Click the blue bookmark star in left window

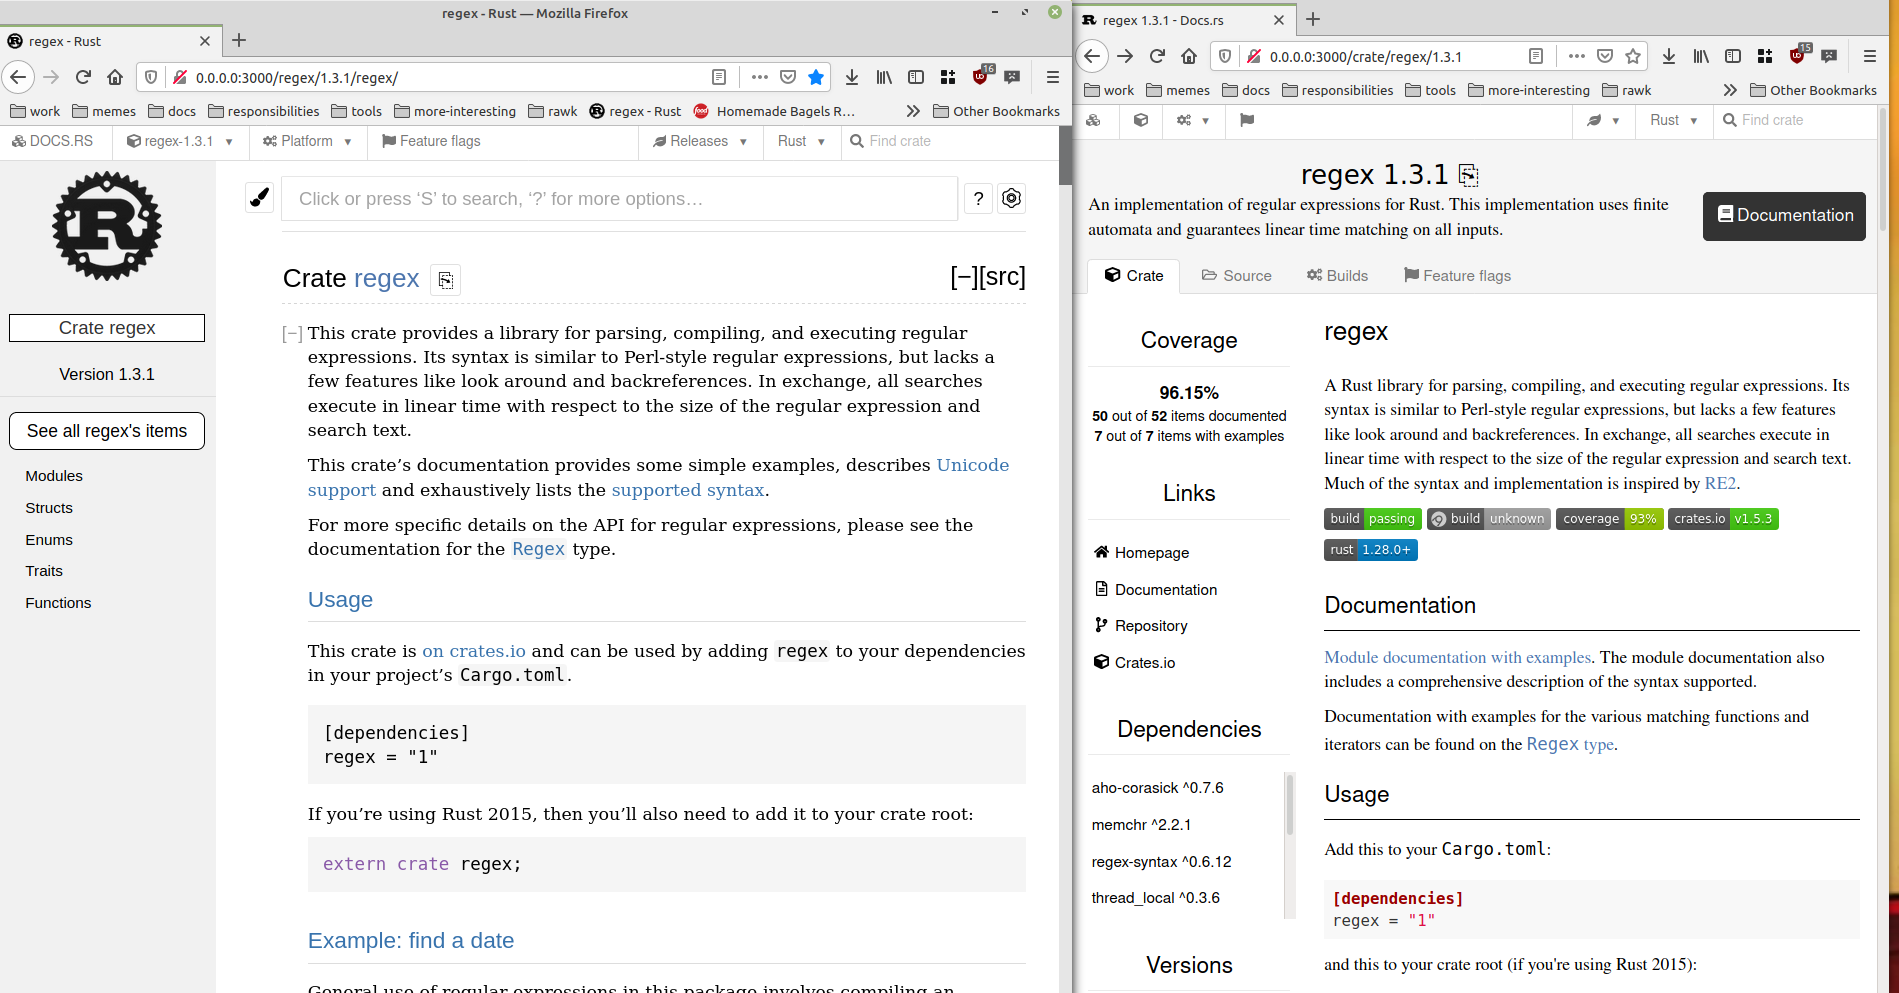click(816, 77)
